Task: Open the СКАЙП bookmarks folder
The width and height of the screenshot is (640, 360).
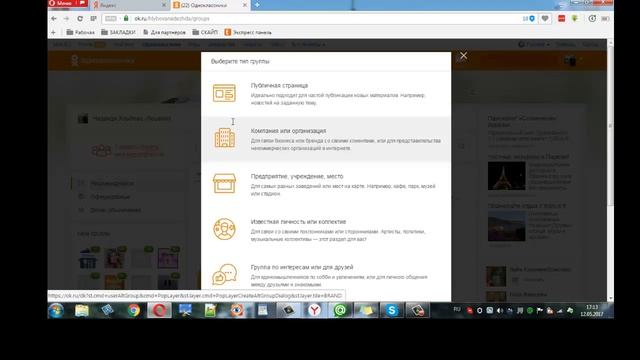Action: pyautogui.click(x=205, y=32)
